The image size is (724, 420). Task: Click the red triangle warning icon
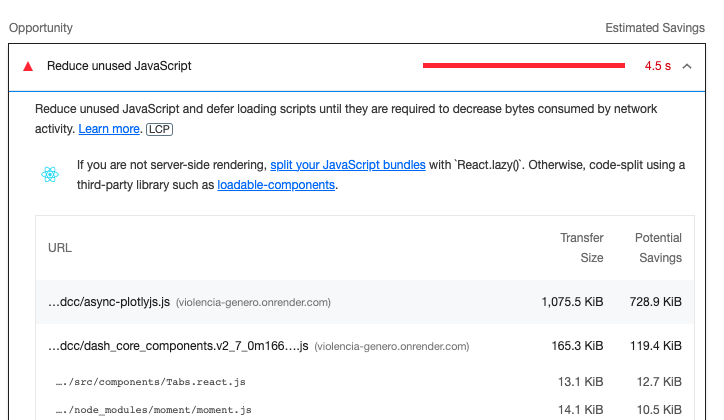pyautogui.click(x=28, y=66)
